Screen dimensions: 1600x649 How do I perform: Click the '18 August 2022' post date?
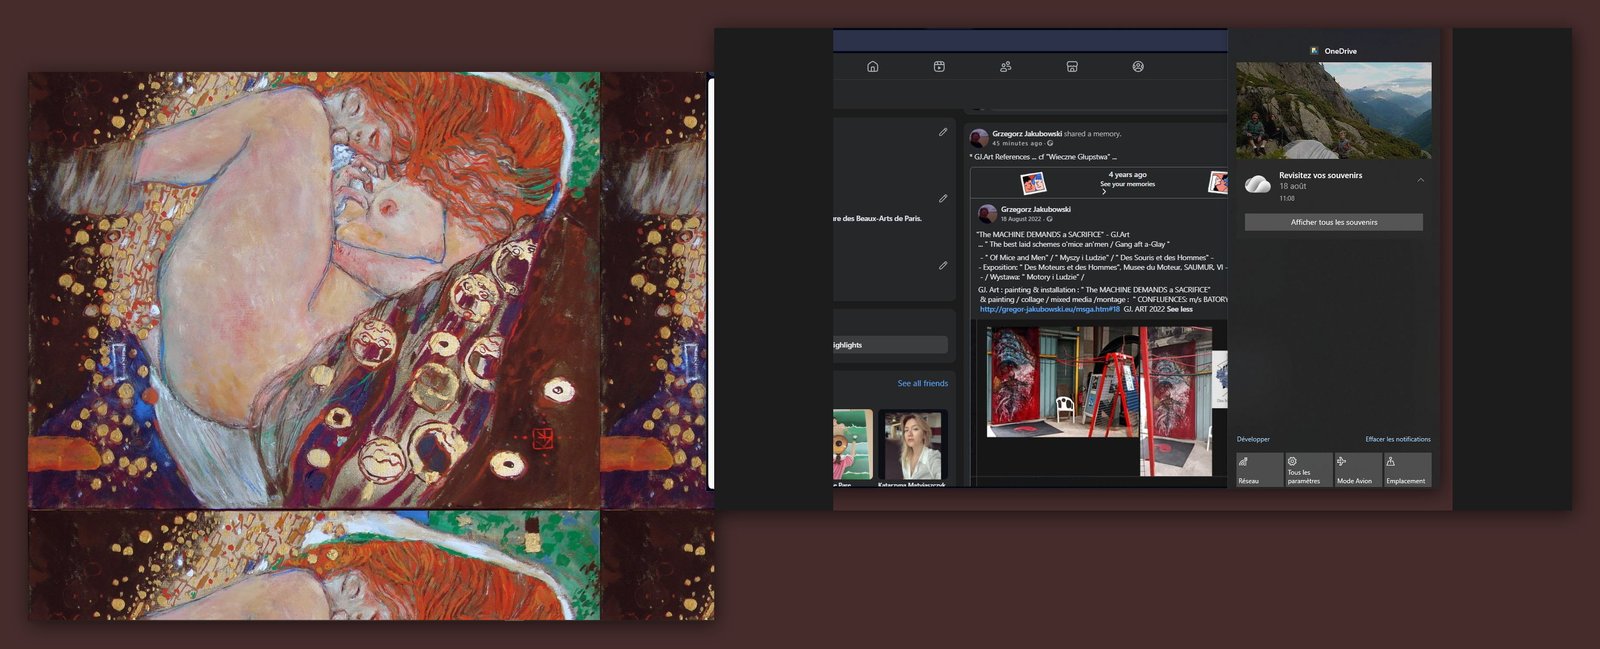pos(1021,218)
